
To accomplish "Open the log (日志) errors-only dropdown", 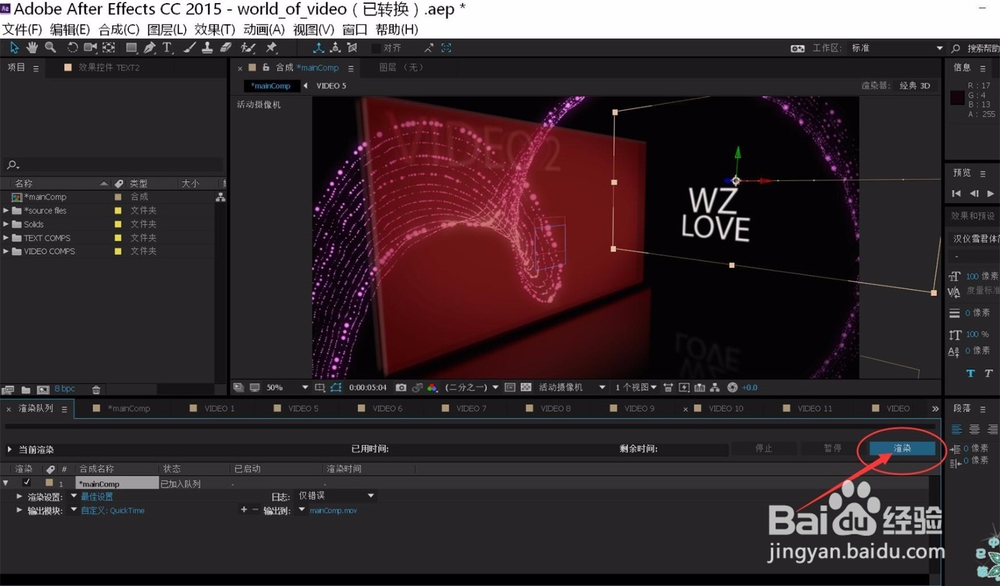I will 337,495.
